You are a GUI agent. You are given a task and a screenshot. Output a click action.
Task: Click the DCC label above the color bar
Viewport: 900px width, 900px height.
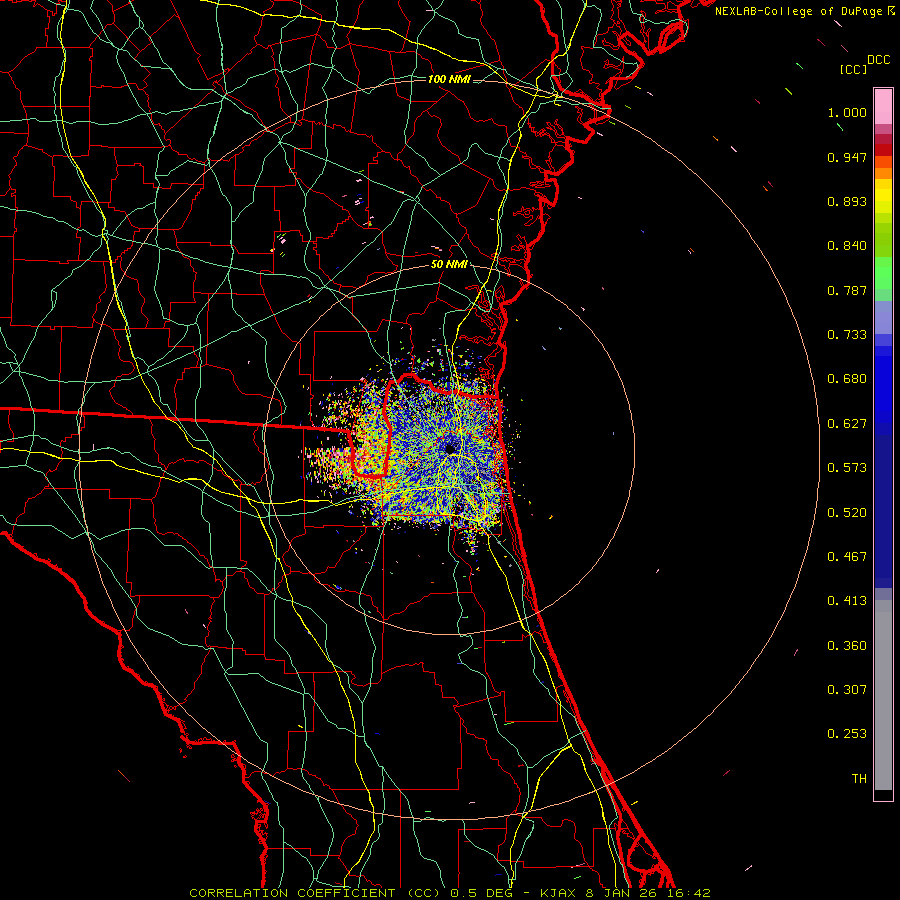[x=879, y=60]
